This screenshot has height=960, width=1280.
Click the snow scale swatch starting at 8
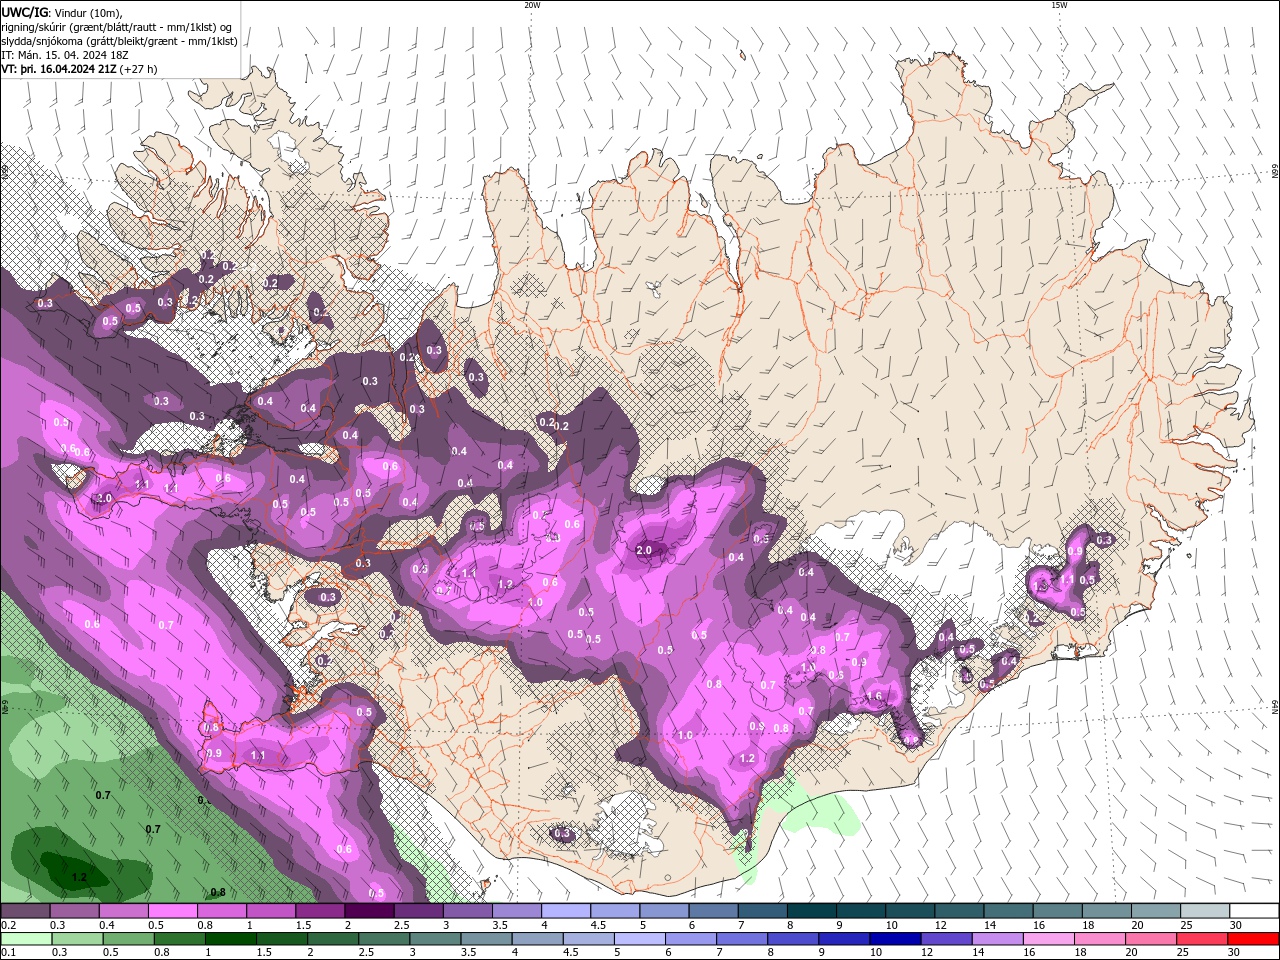click(811, 911)
